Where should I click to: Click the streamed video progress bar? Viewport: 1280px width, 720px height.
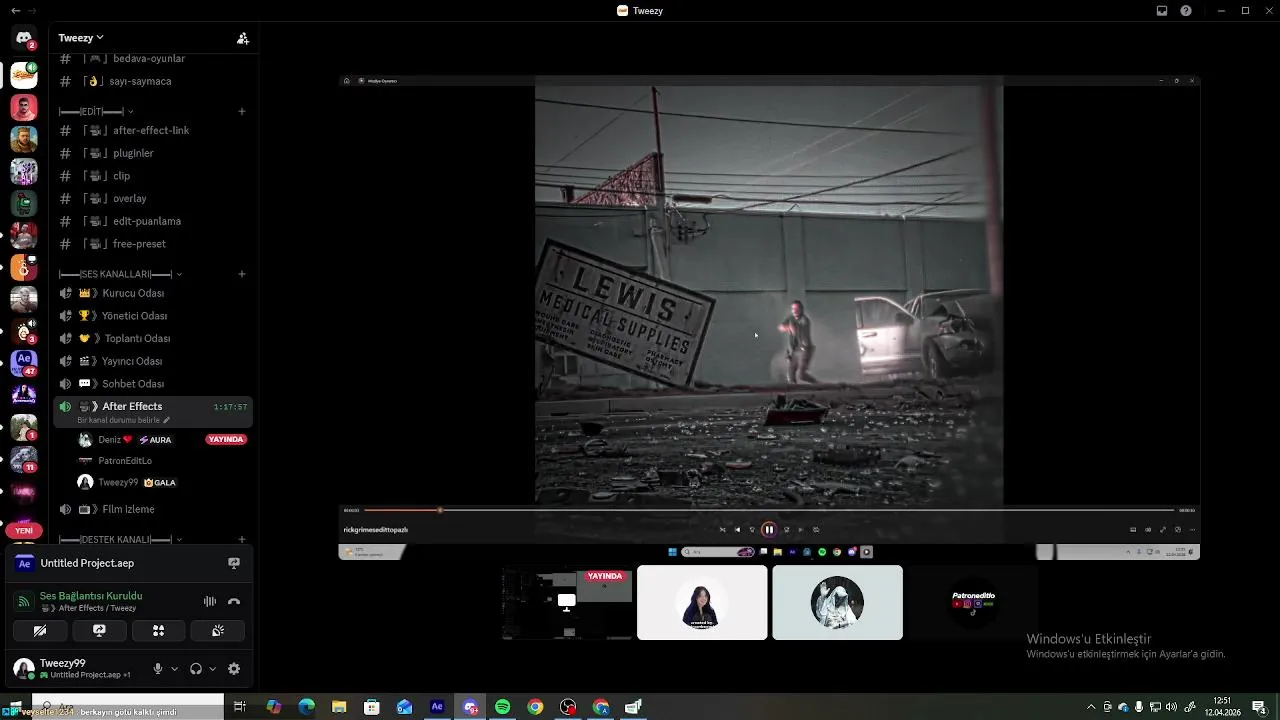click(769, 510)
